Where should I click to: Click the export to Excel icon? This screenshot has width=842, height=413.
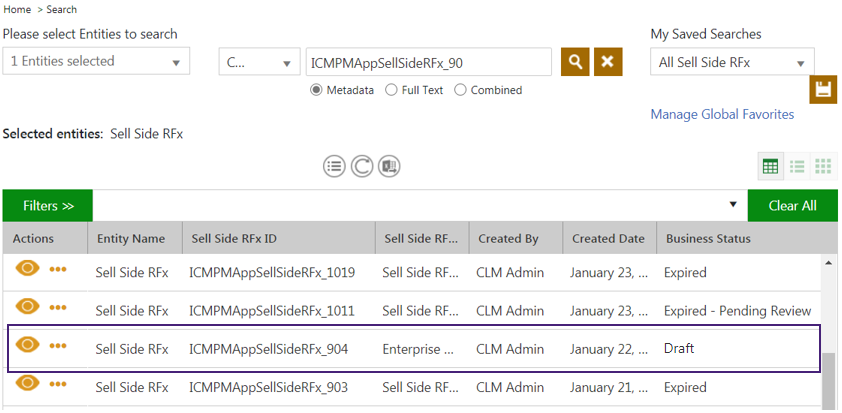[x=389, y=166]
